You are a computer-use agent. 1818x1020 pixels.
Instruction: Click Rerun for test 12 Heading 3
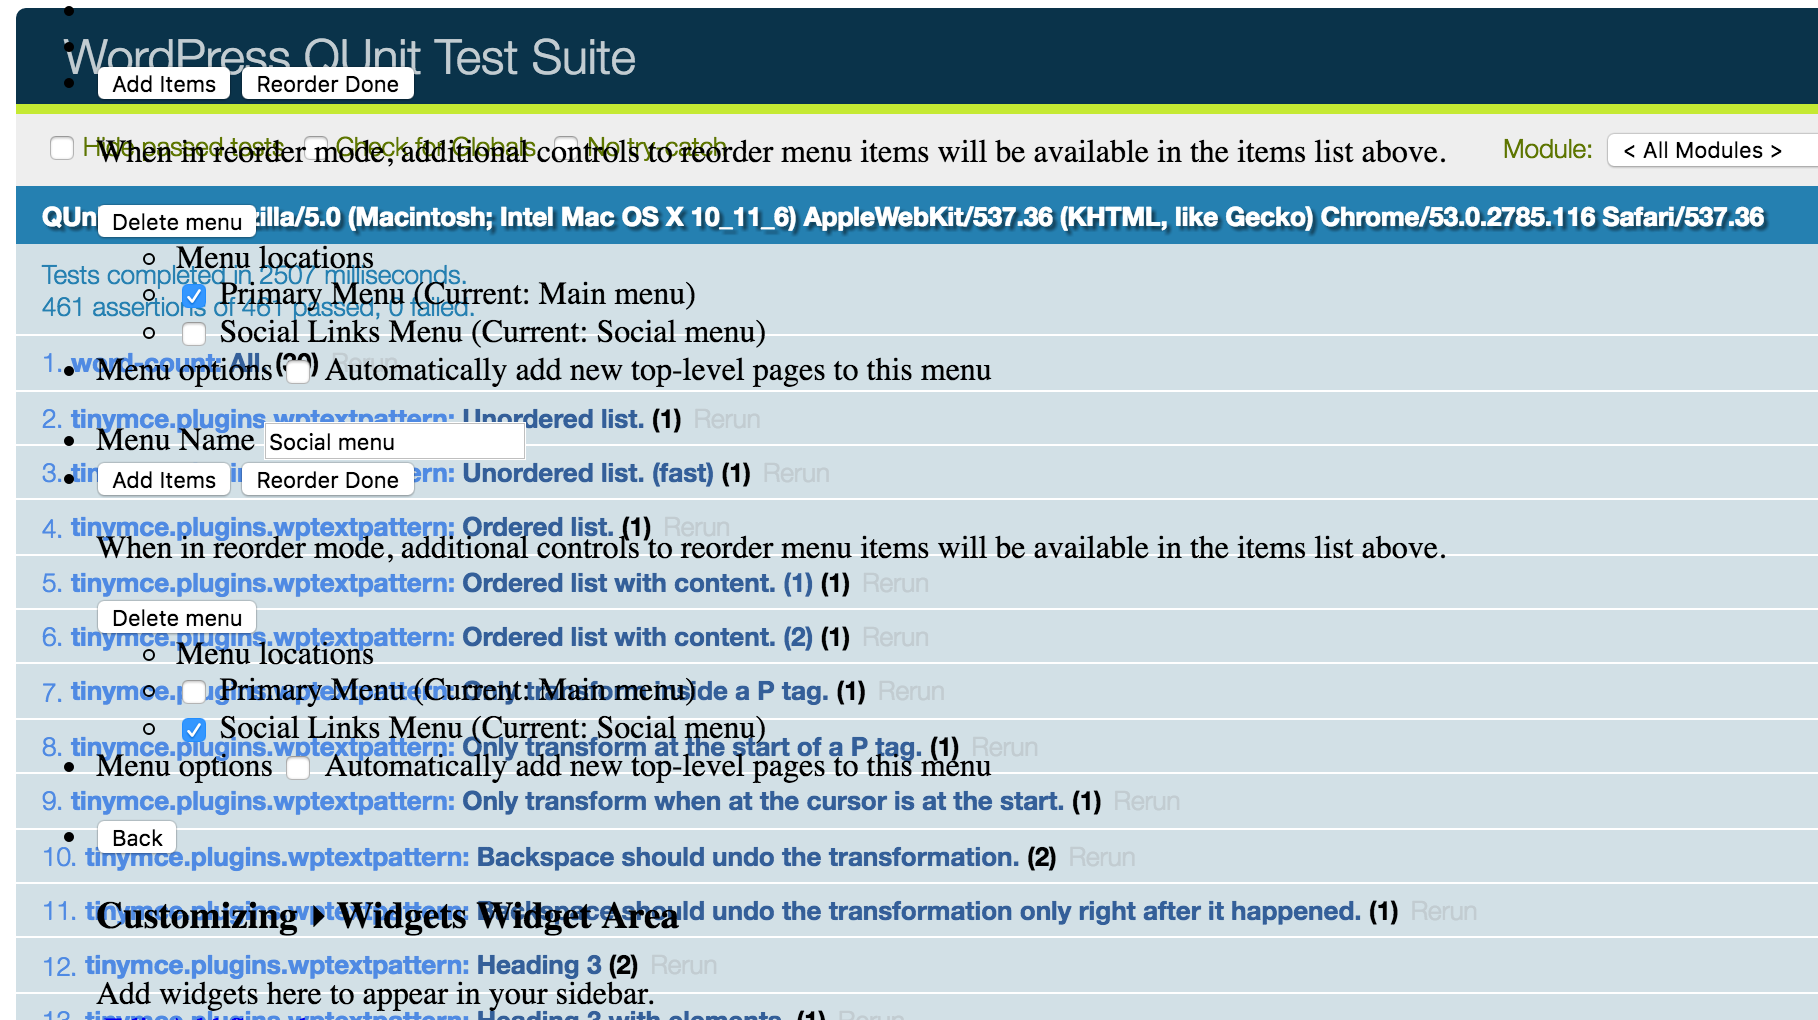pos(684,965)
